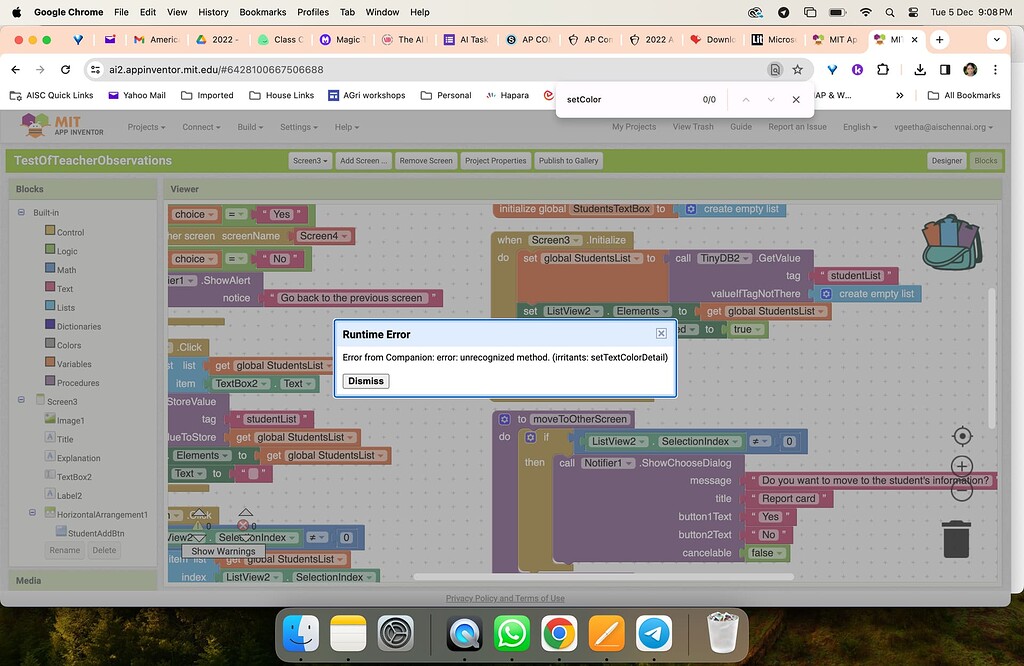Bookmark the page with the star icon

click(x=795, y=71)
